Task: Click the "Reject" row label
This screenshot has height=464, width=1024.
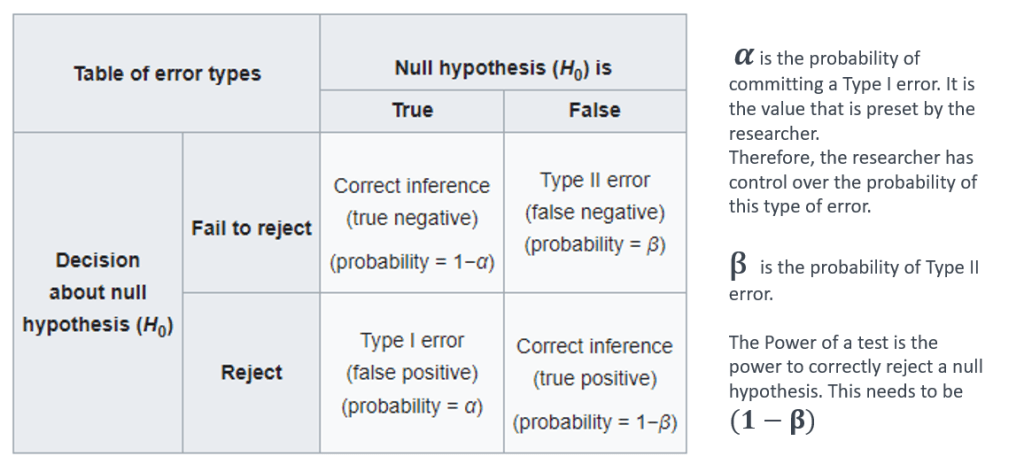Action: pyautogui.click(x=251, y=372)
